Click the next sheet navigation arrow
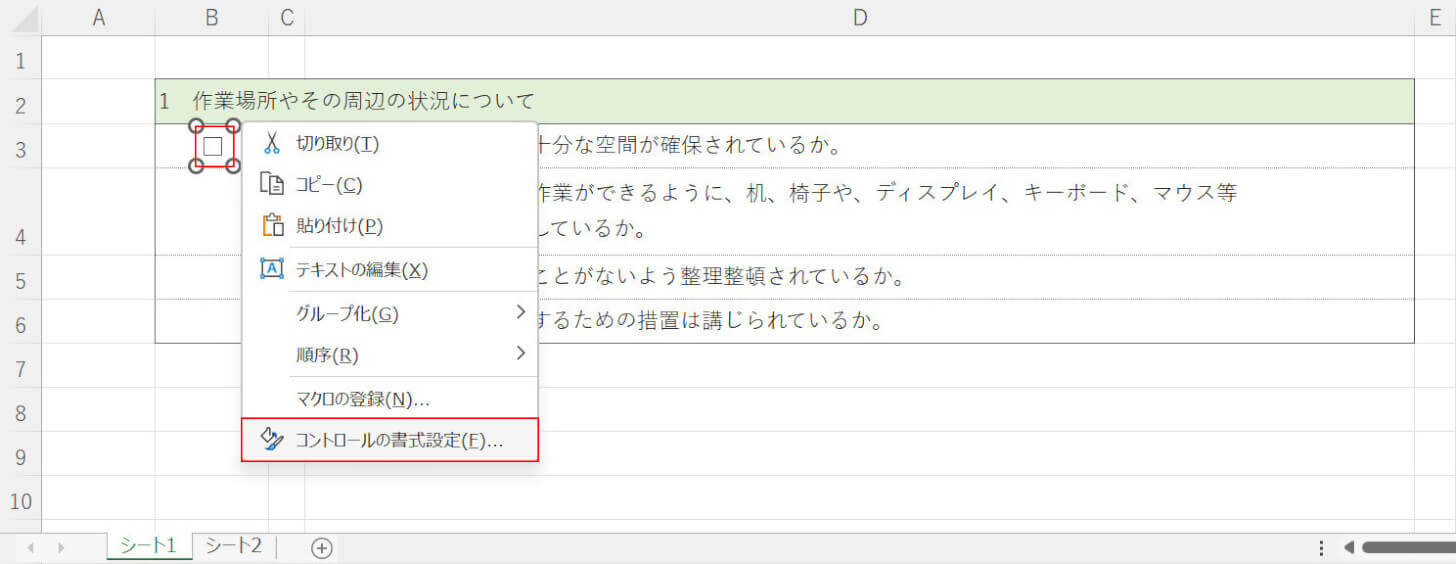The height and width of the screenshot is (564, 1456). 62,547
